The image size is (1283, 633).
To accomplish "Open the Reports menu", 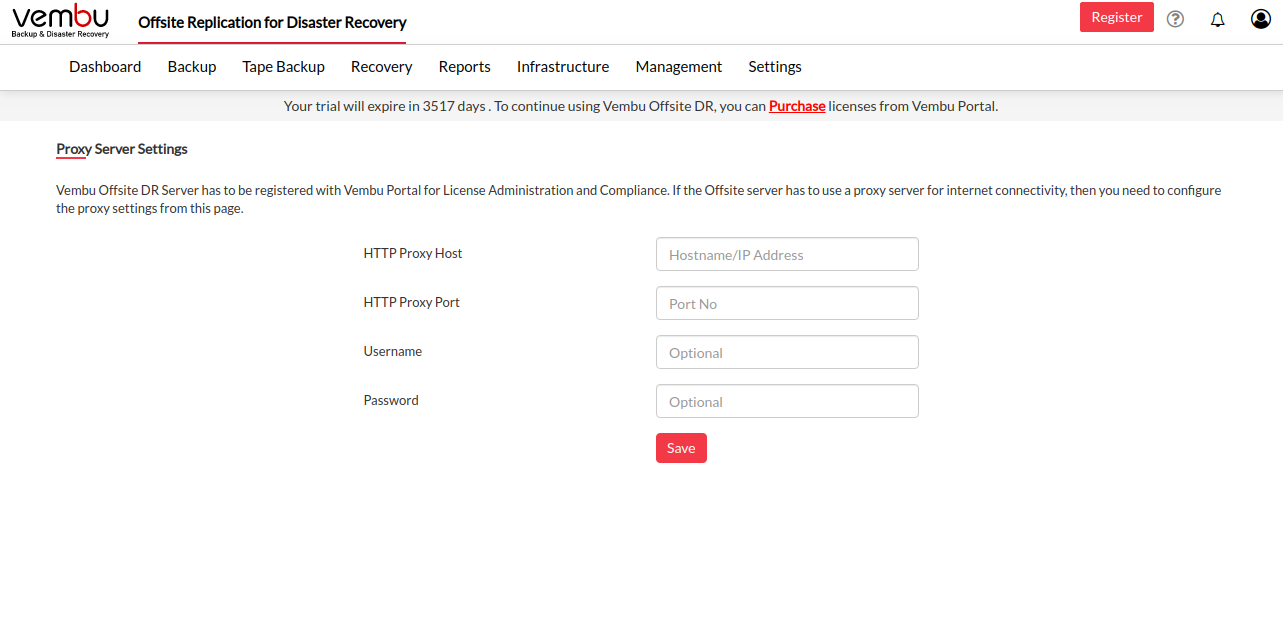I will click(464, 67).
